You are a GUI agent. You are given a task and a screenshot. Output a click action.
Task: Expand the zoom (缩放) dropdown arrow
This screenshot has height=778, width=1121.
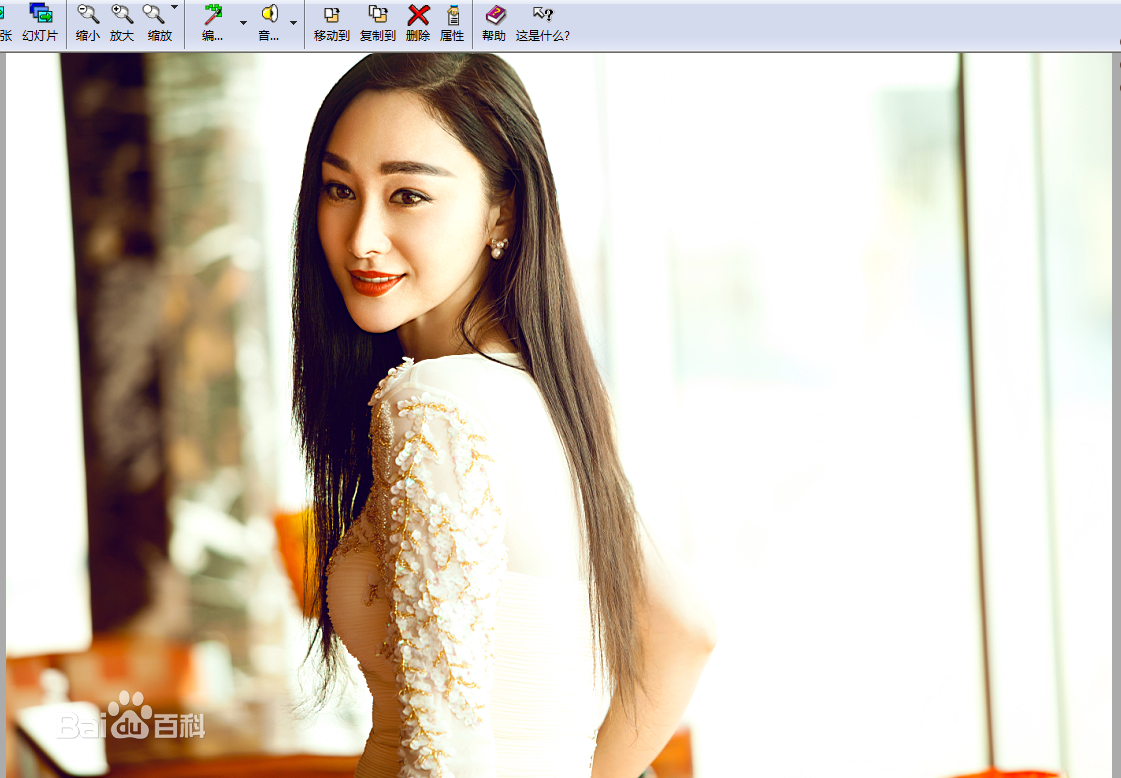175,8
